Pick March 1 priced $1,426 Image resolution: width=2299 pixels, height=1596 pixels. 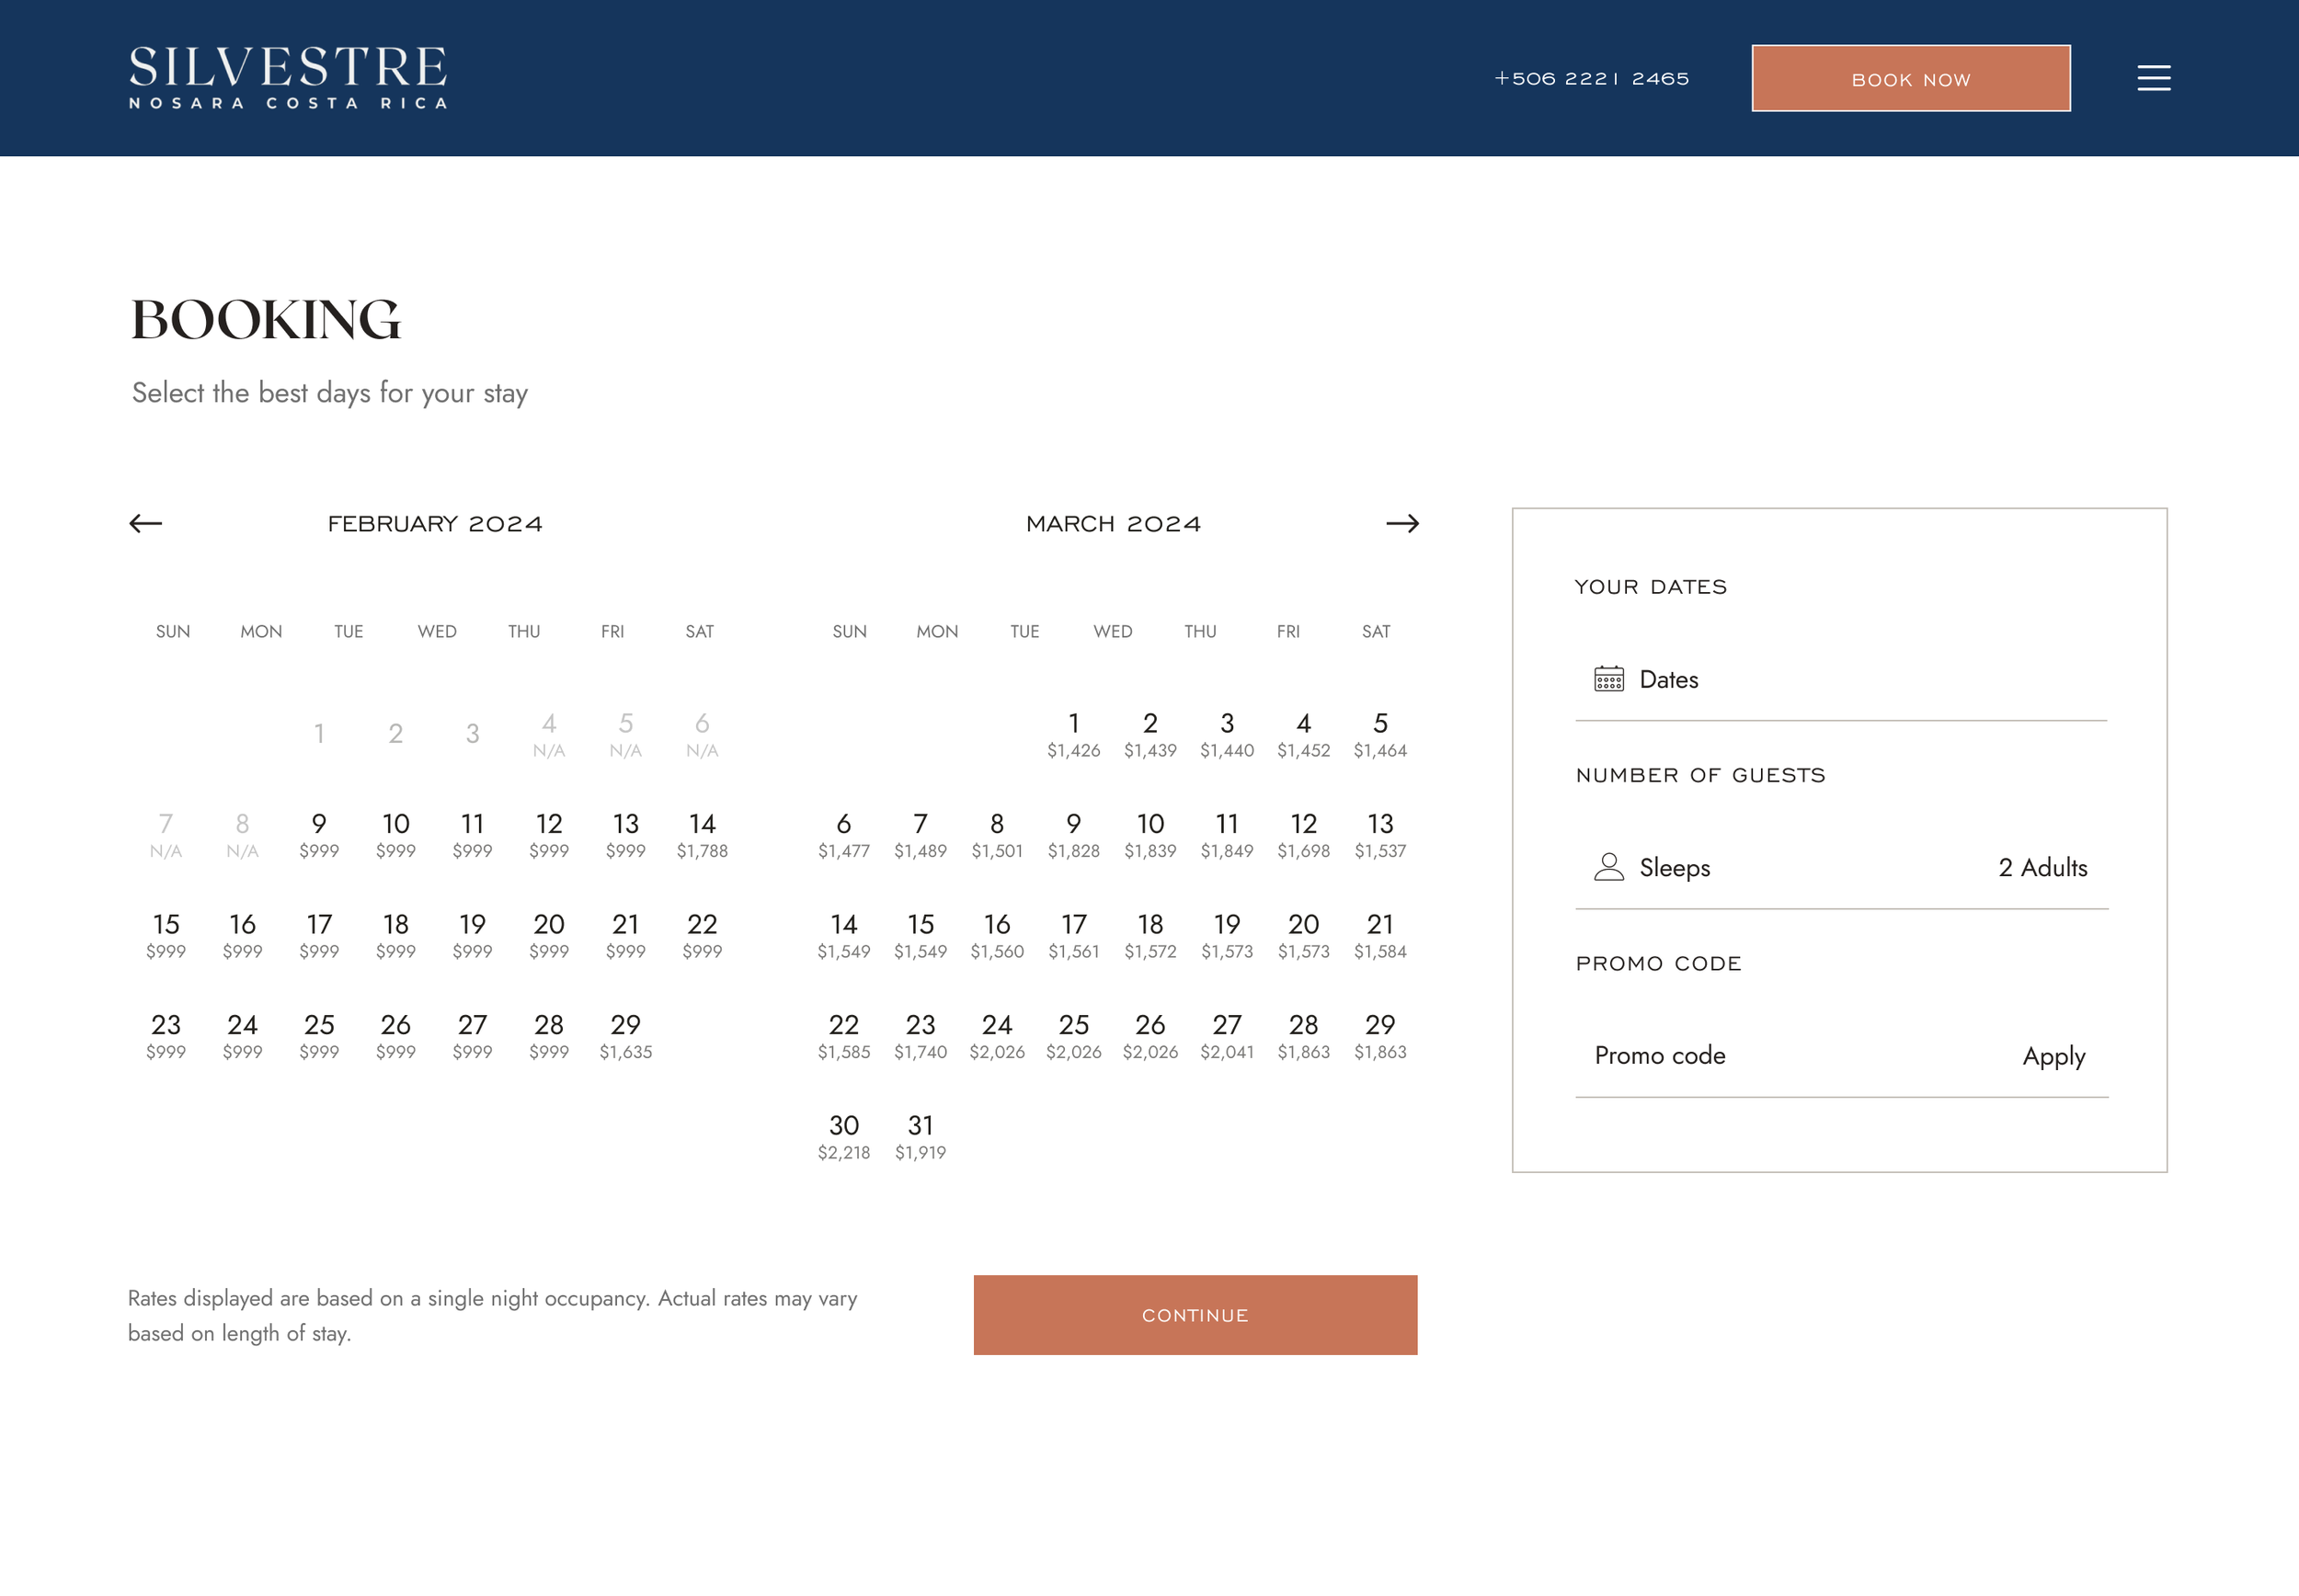(x=1073, y=734)
